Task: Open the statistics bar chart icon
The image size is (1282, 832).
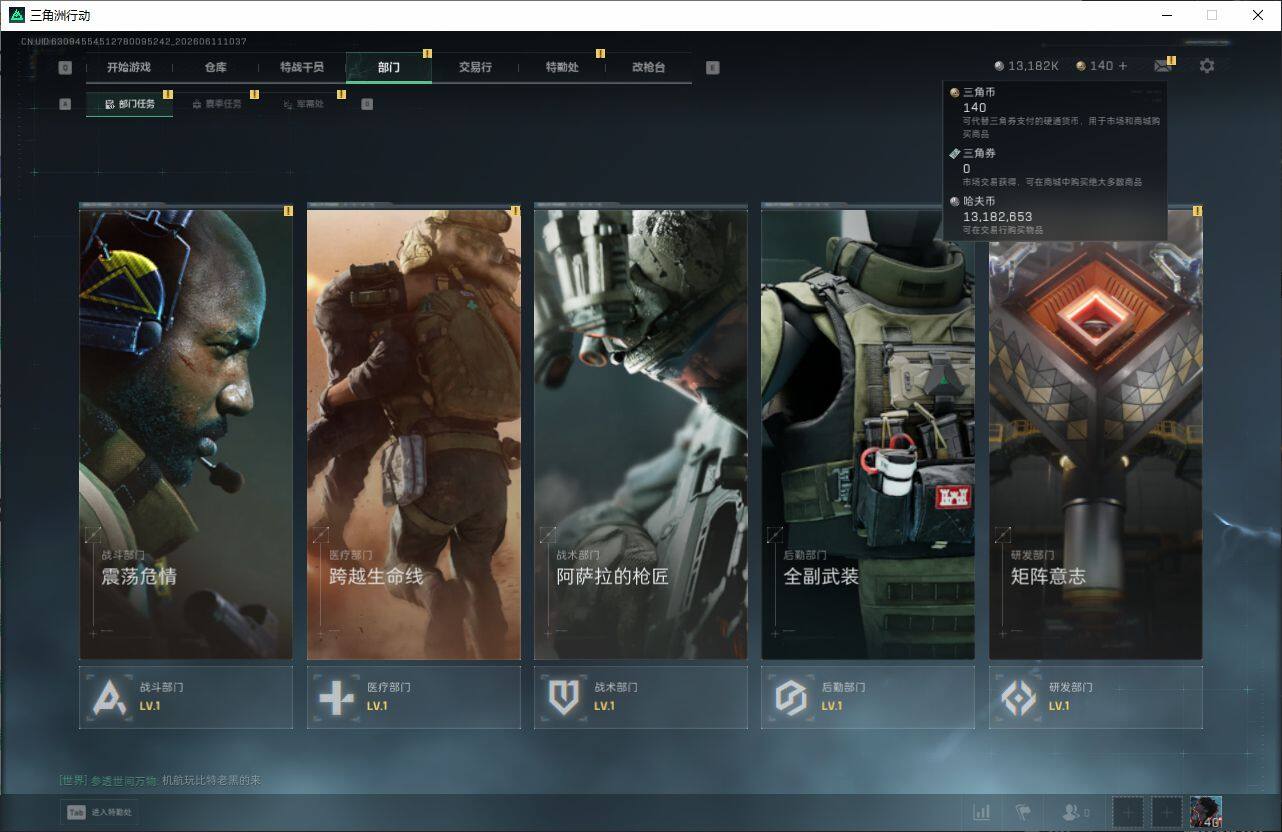Action: click(982, 812)
